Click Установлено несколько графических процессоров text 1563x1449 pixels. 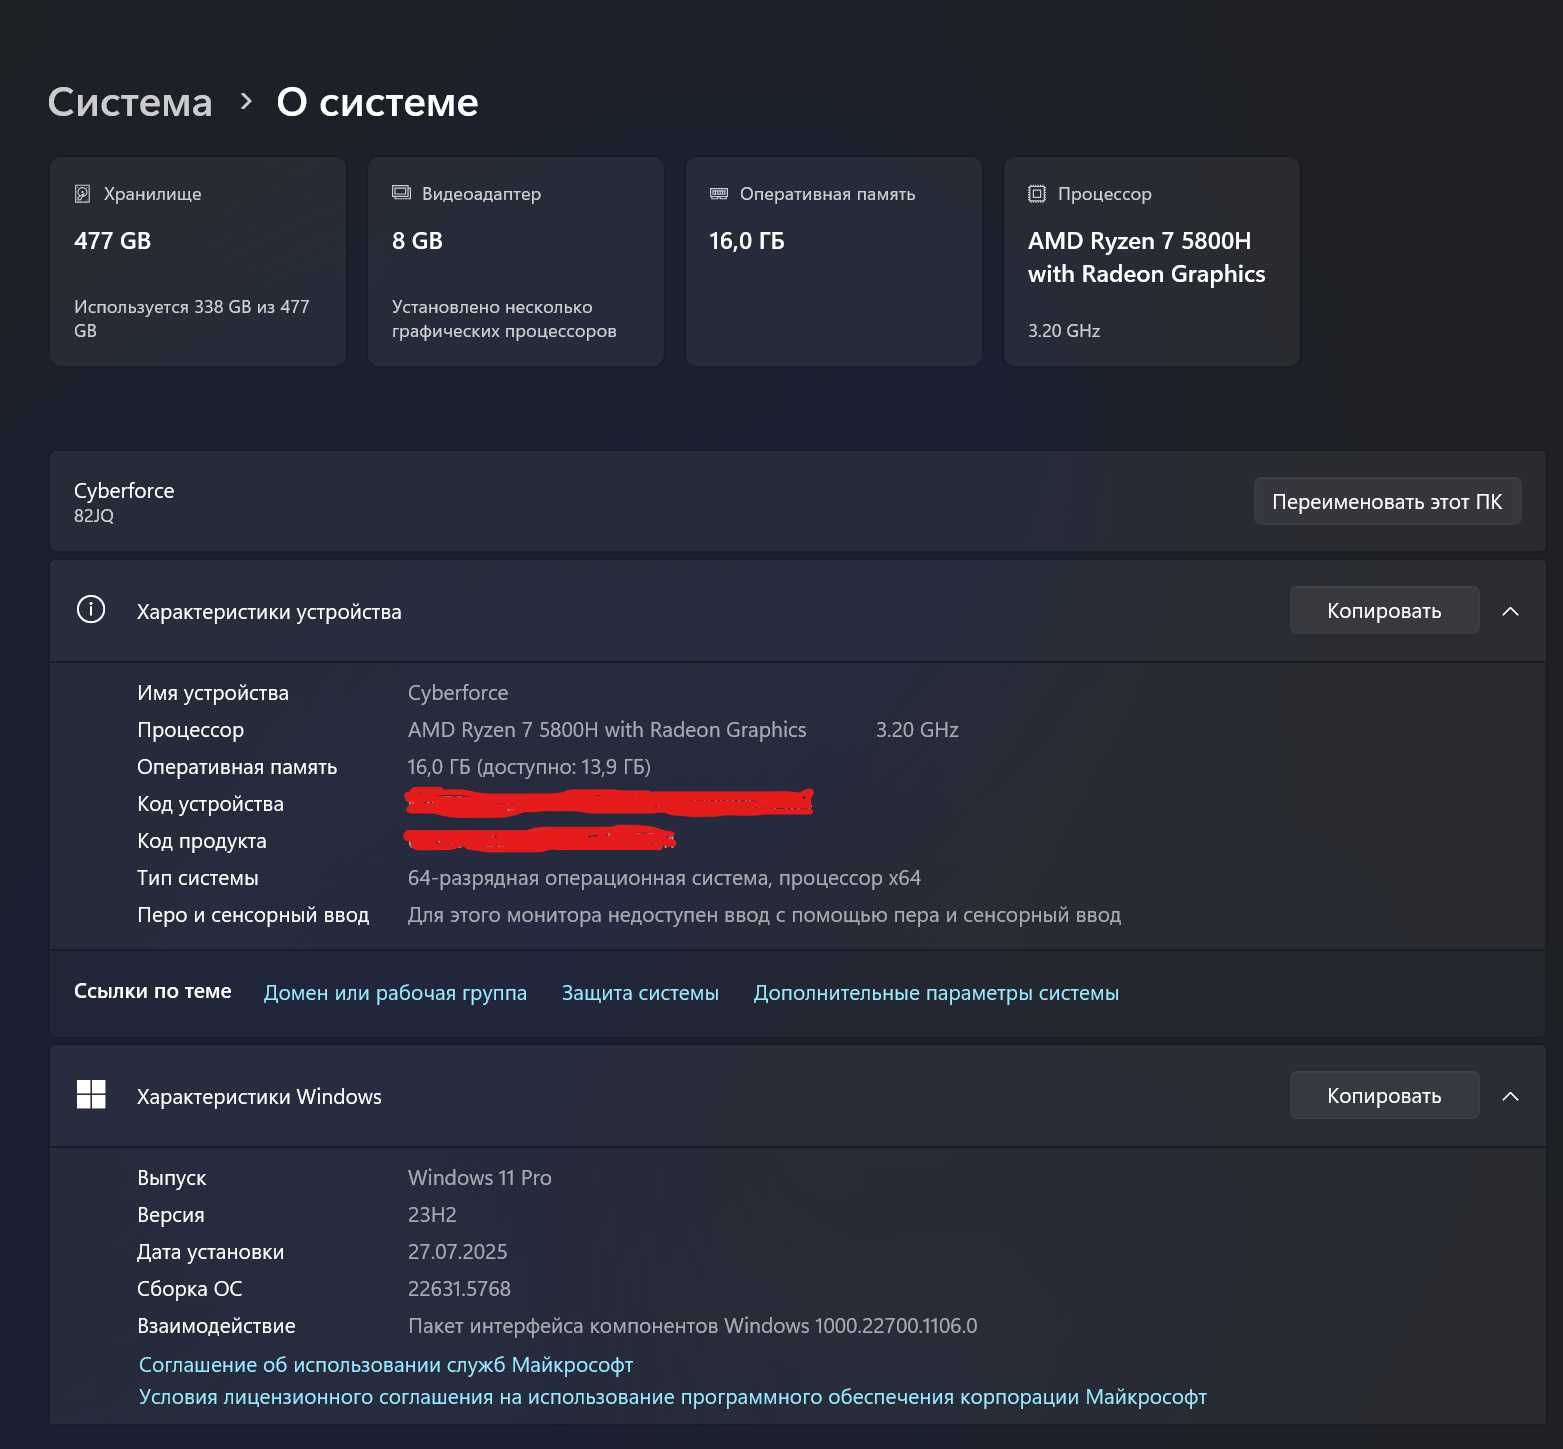pos(504,318)
